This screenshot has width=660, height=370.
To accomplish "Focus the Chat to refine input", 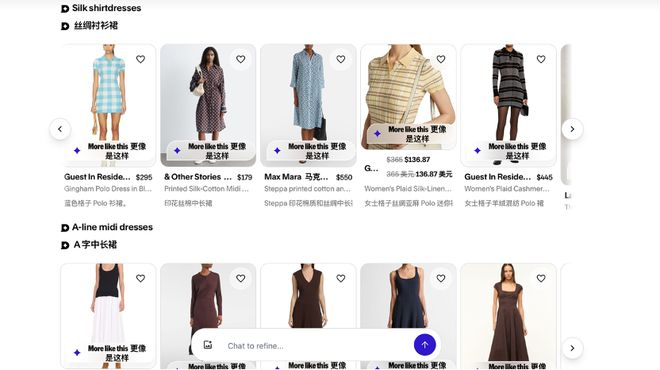I will coord(316,346).
